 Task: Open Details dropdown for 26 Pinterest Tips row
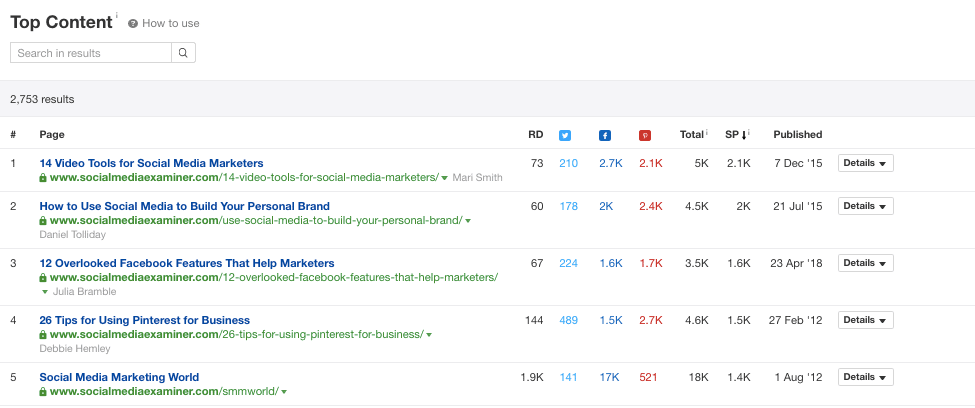point(865,320)
